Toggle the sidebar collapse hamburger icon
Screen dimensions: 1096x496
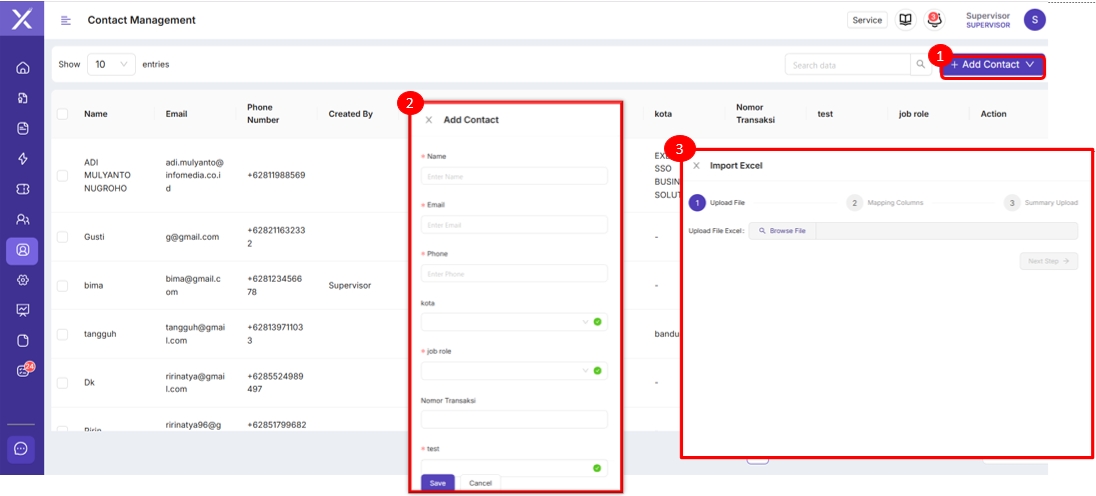(66, 20)
